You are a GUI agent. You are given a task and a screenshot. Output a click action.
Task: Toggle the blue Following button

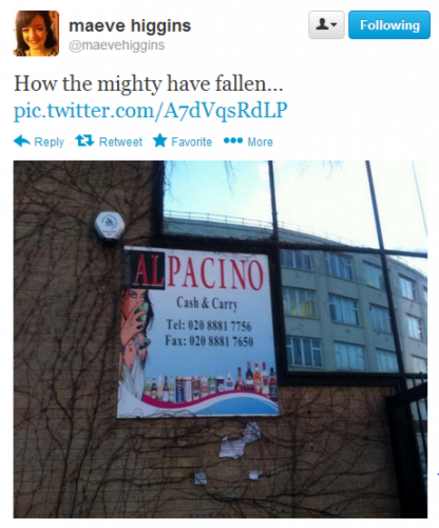click(389, 25)
